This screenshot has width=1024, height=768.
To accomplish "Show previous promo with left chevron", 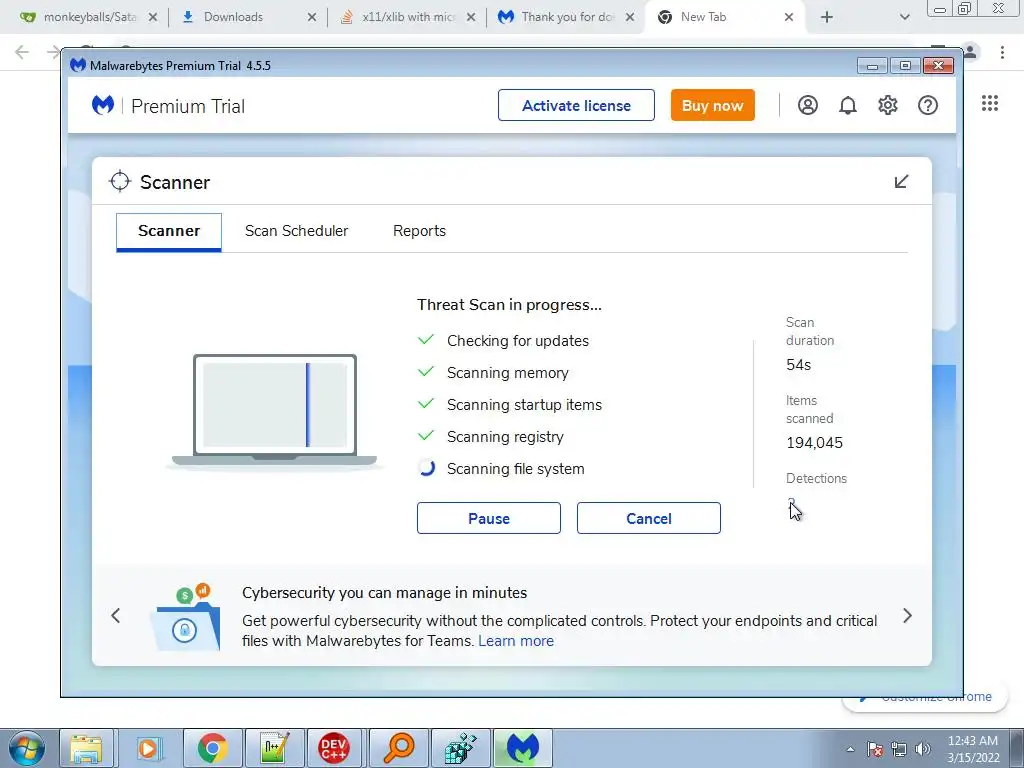I will [116, 615].
